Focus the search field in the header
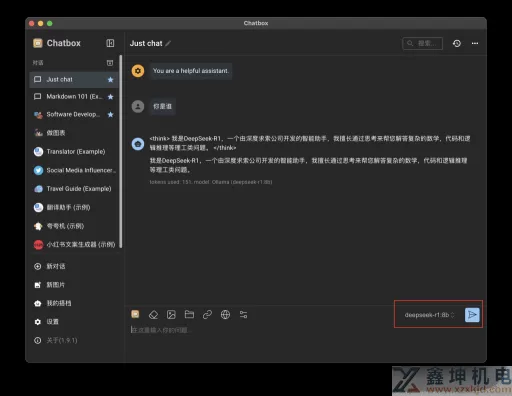Viewport: 512px width, 396px height. coord(422,43)
